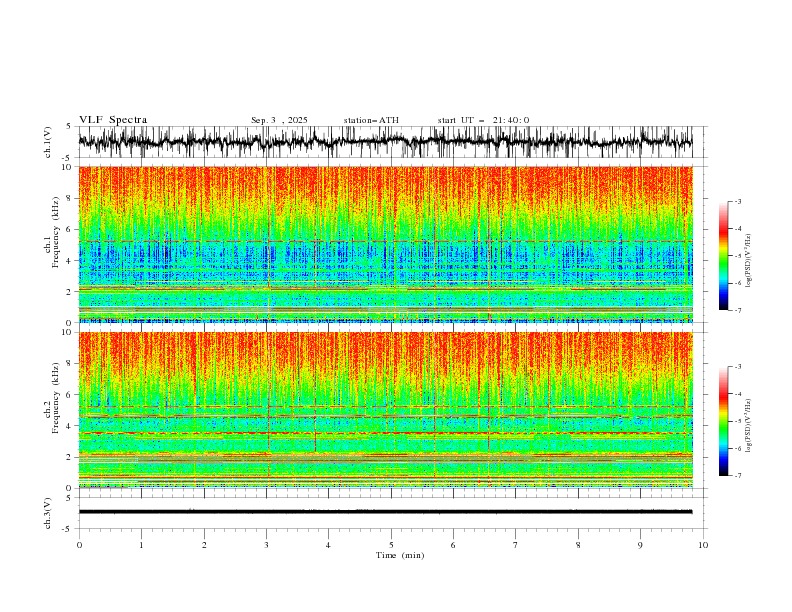Click the 'start UT = 21:40:0' label
This screenshot has width=792, height=612.
pos(483,120)
